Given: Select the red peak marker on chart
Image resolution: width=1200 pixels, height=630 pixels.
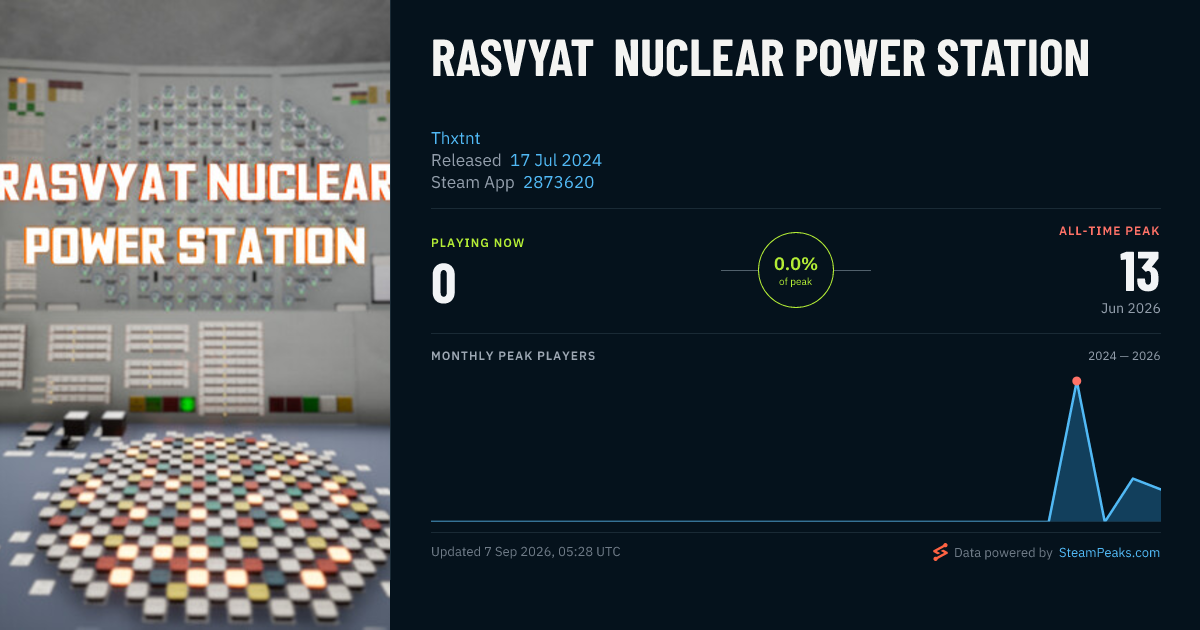Looking at the screenshot, I should pos(1077,381).
